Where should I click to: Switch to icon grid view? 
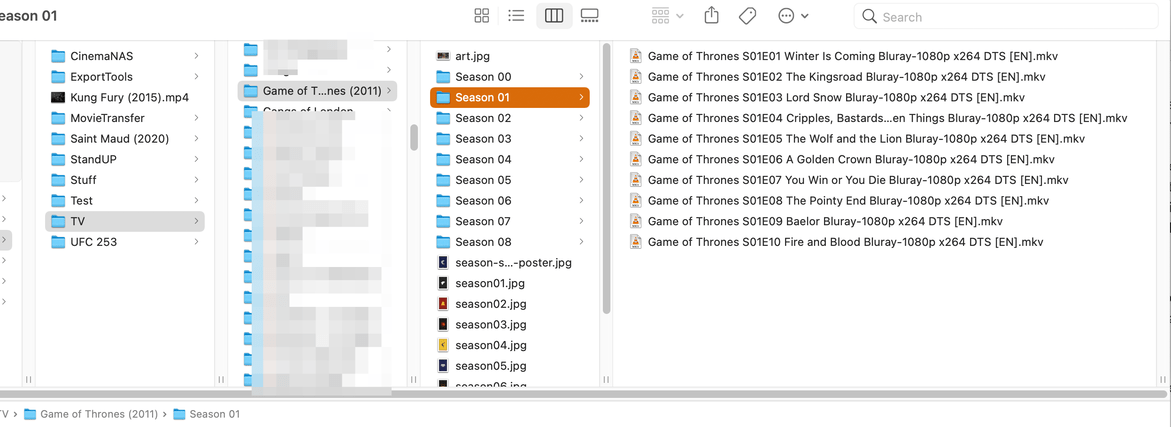point(482,16)
